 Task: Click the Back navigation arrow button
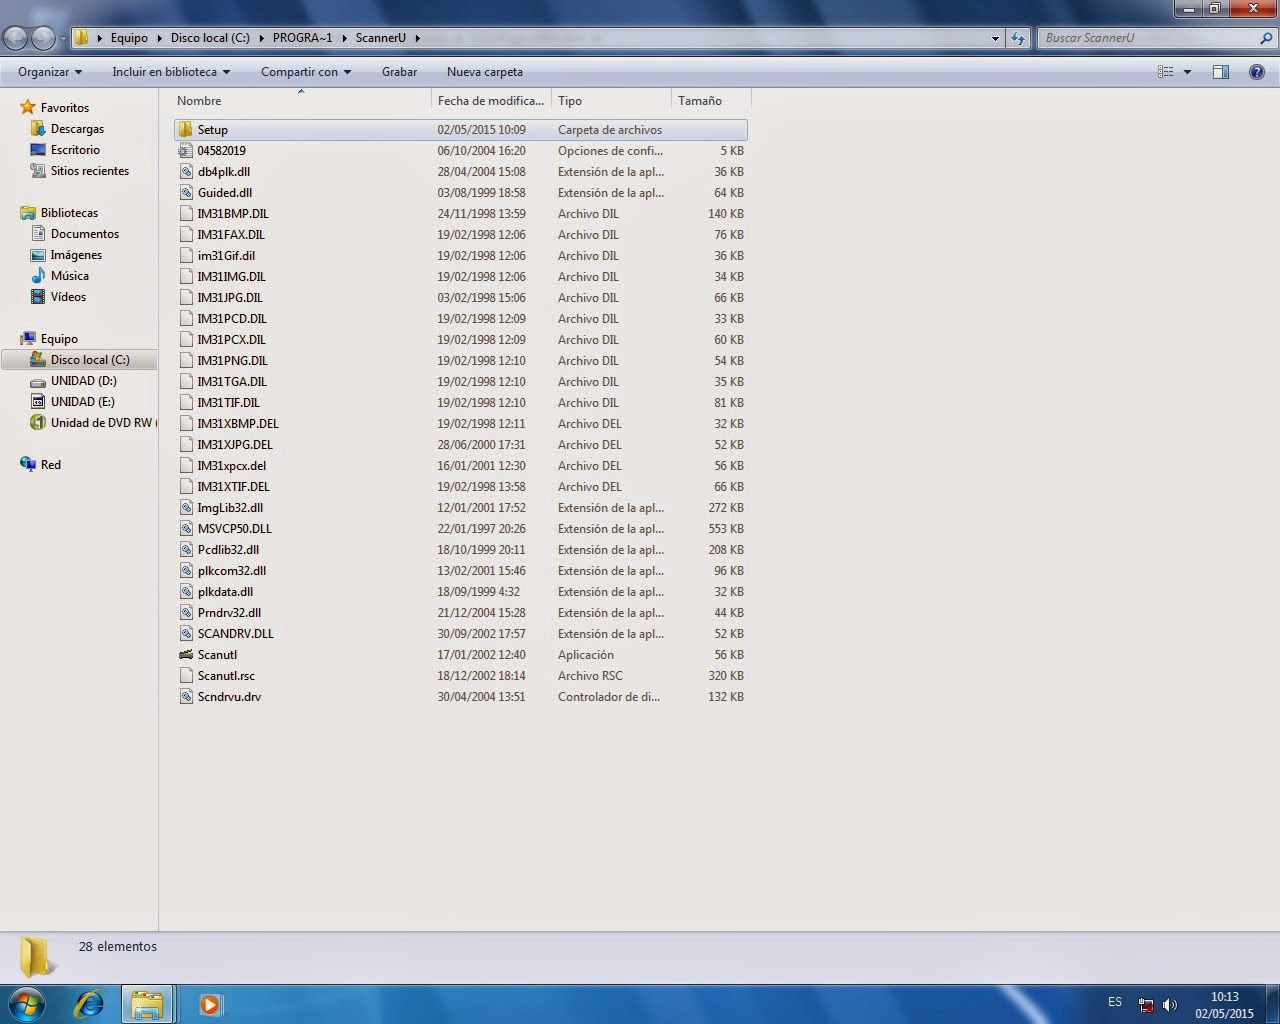click(x=16, y=38)
